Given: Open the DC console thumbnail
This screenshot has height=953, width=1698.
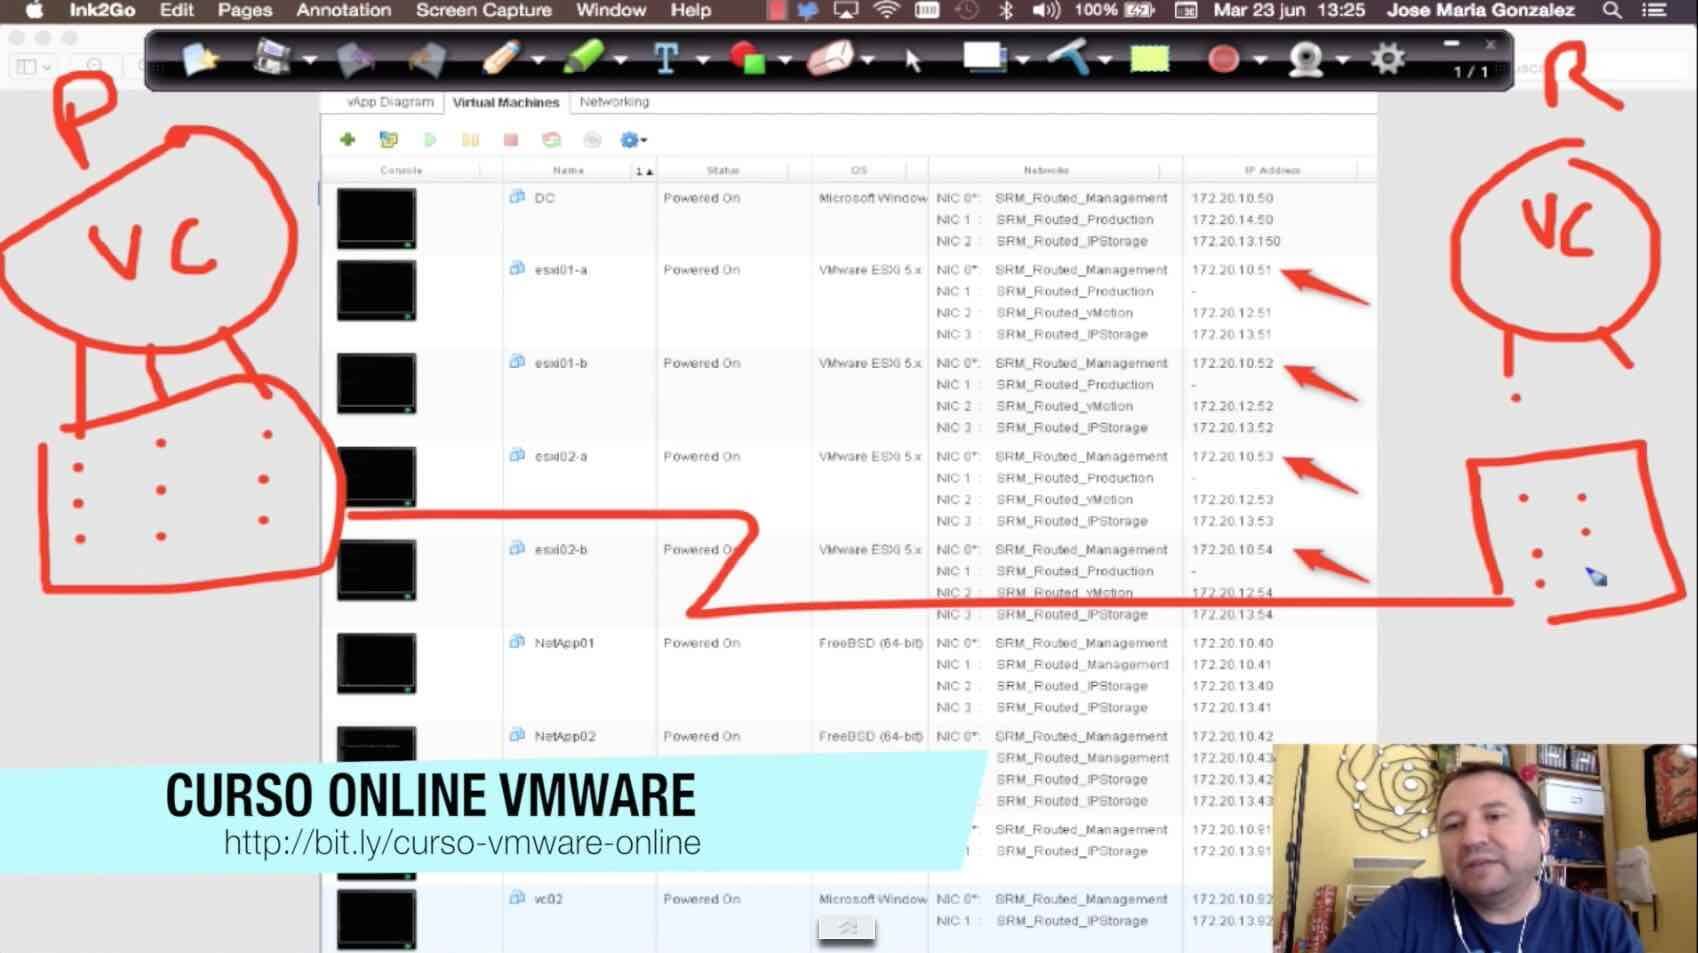Looking at the screenshot, I should click(376, 218).
